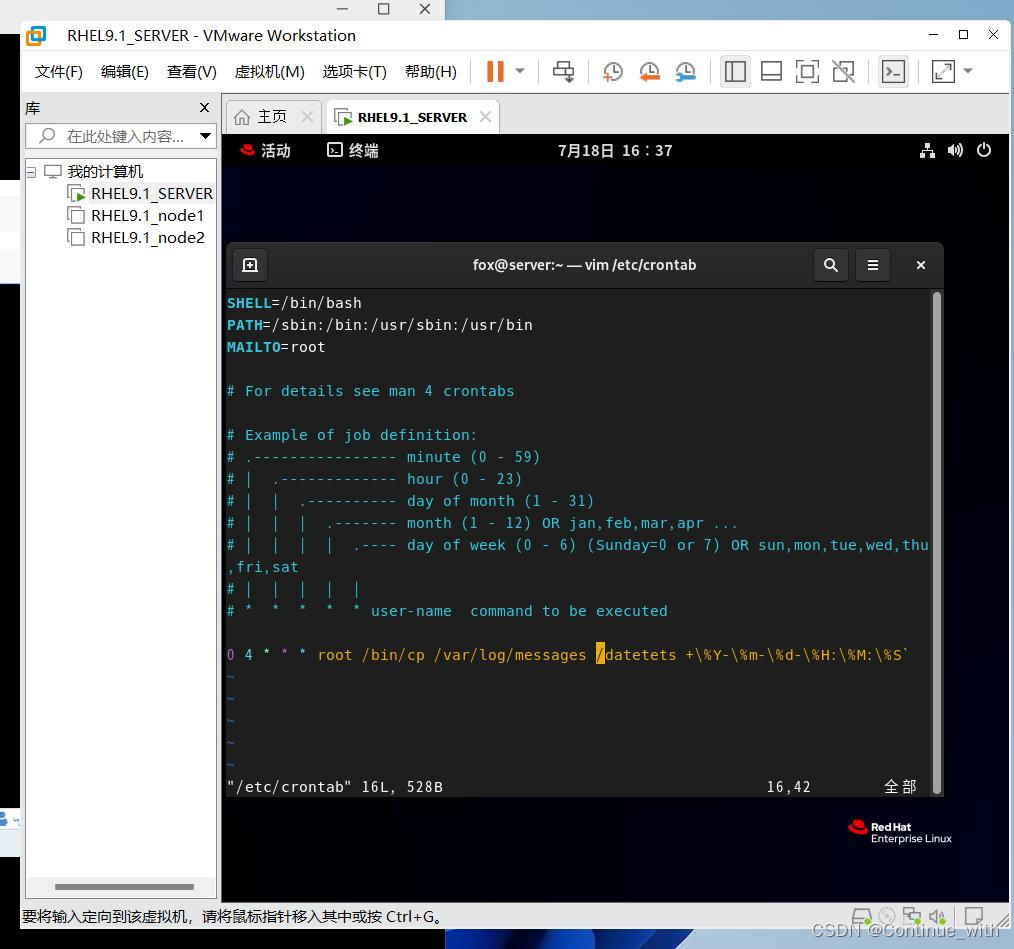Open the 查看(V) menu
1014x949 pixels.
[x=191, y=71]
